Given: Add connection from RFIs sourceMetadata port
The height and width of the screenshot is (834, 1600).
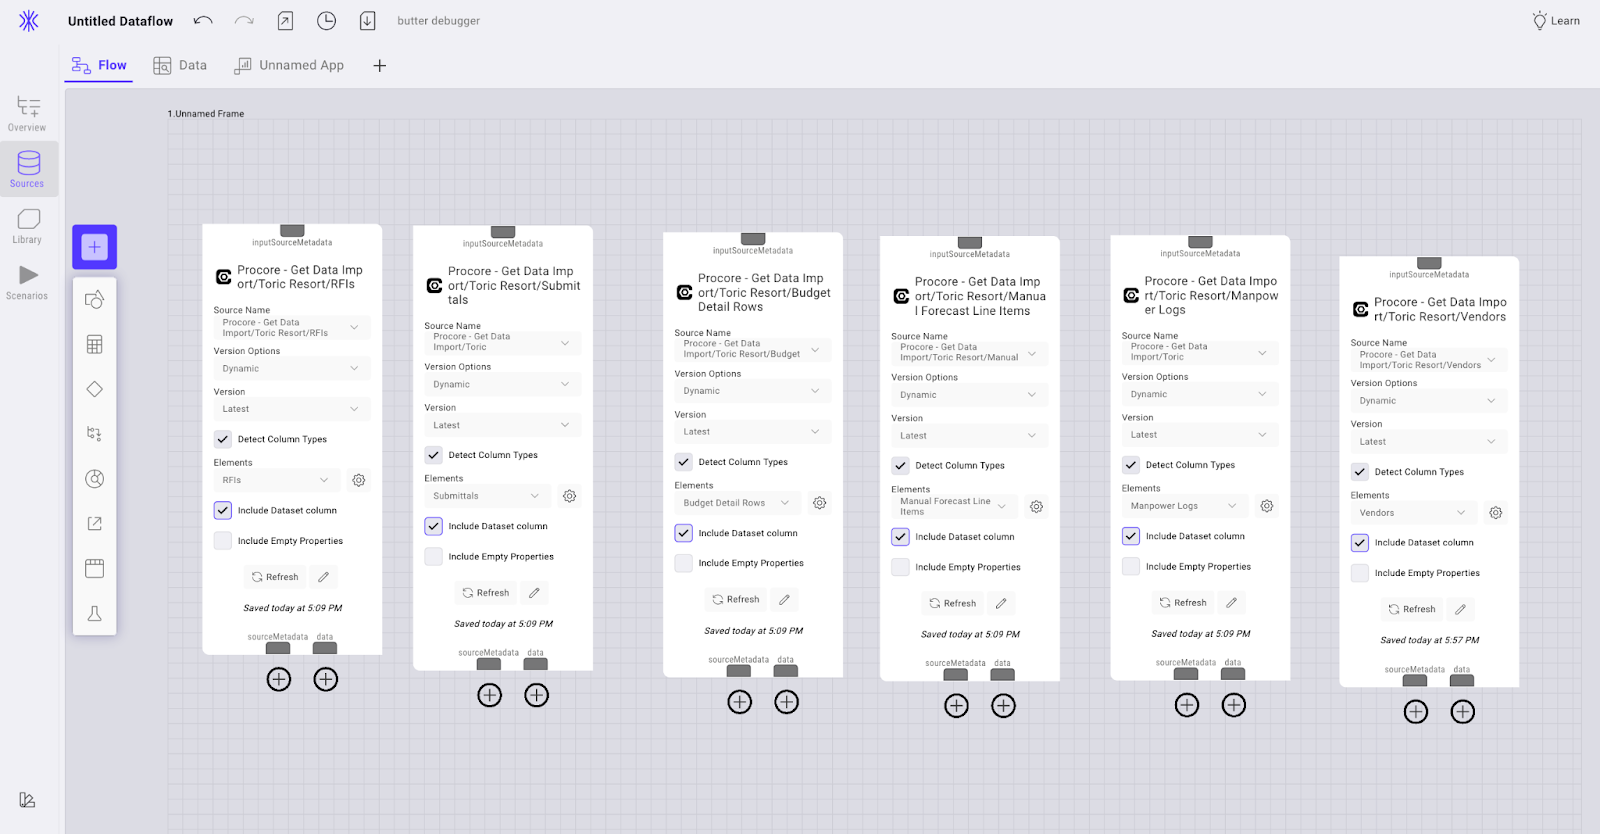Looking at the screenshot, I should click(279, 680).
